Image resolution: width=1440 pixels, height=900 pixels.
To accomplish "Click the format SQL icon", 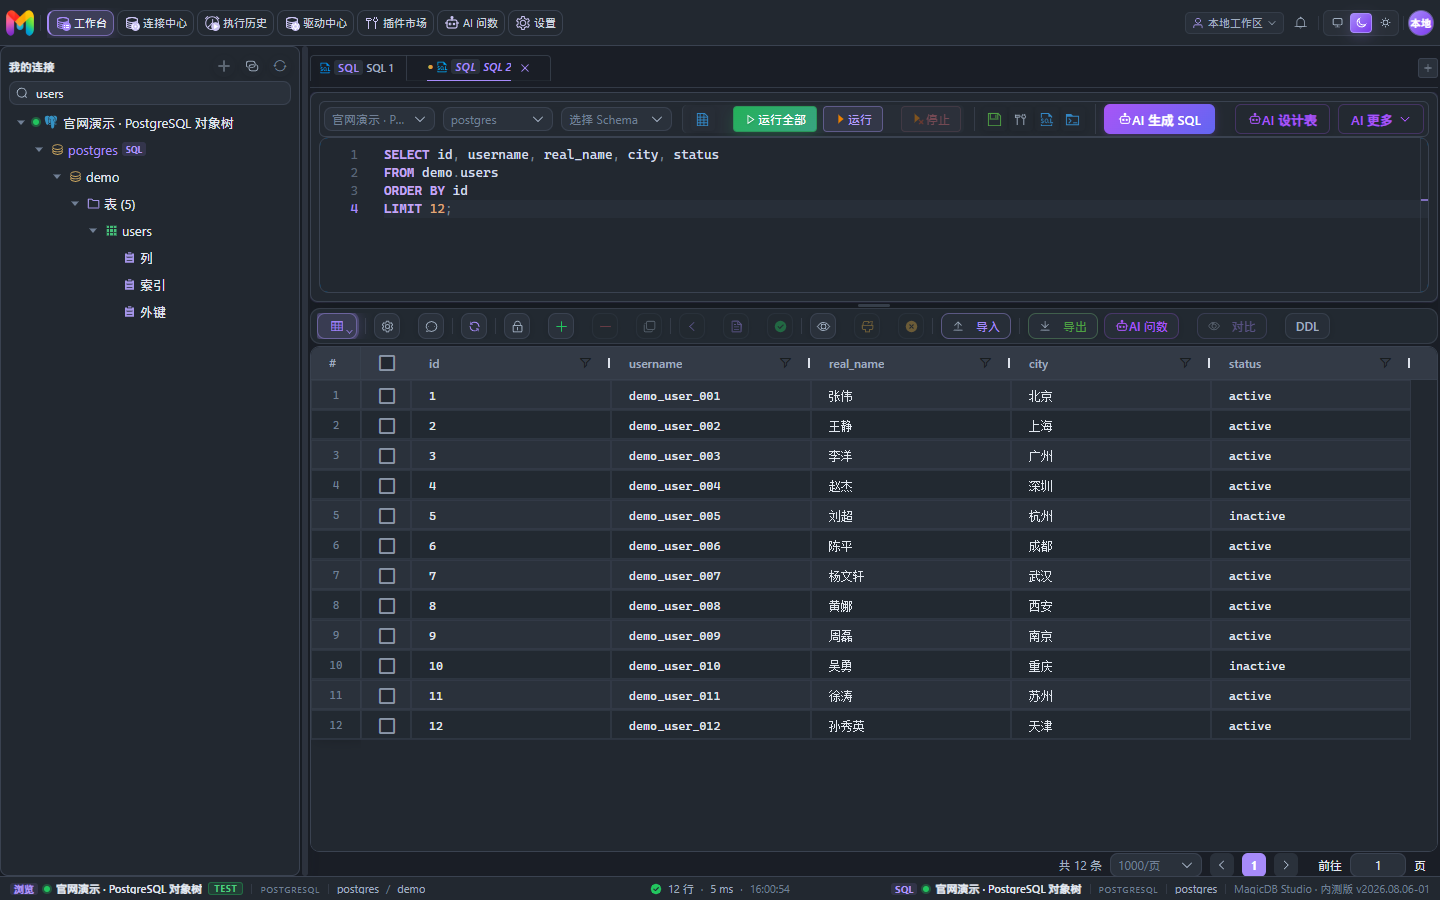I will (1020, 120).
